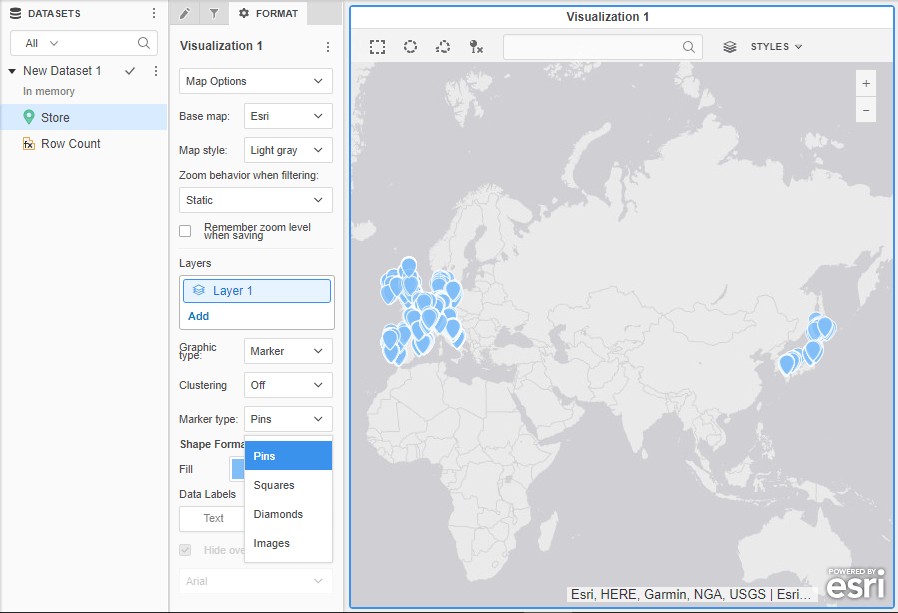The height and width of the screenshot is (613, 898).
Task: Open the Editor pencil tab
Action: [x=184, y=13]
